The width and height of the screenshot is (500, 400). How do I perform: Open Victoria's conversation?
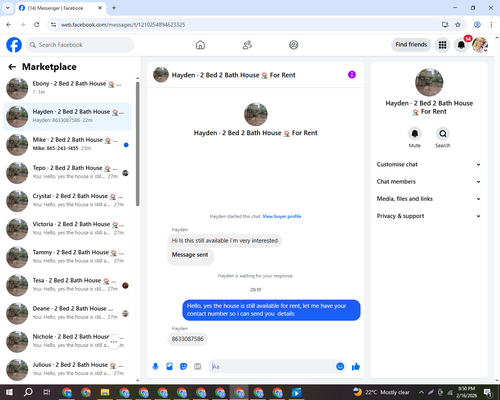click(x=67, y=229)
